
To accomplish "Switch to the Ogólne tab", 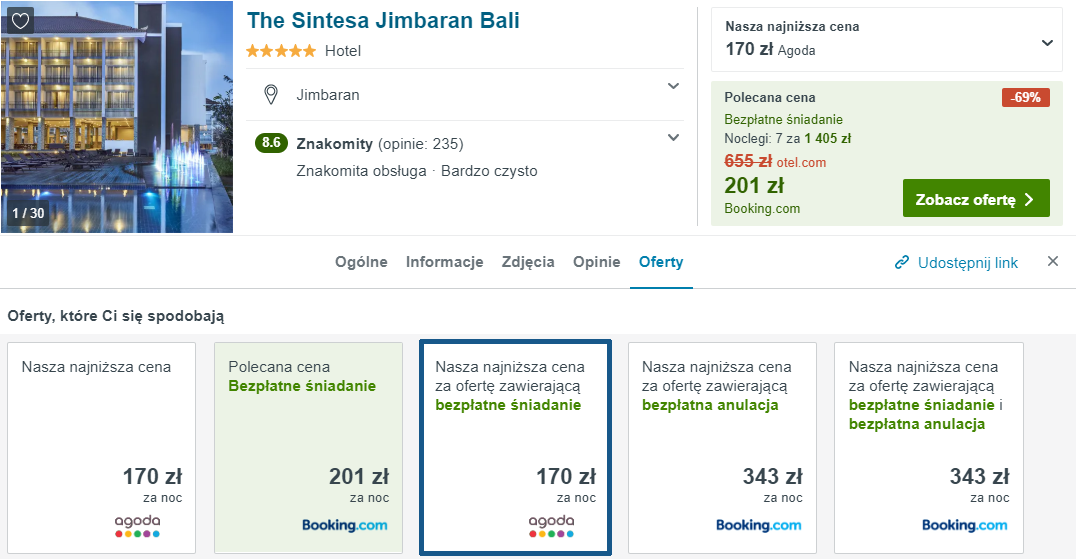I will pyautogui.click(x=361, y=262).
